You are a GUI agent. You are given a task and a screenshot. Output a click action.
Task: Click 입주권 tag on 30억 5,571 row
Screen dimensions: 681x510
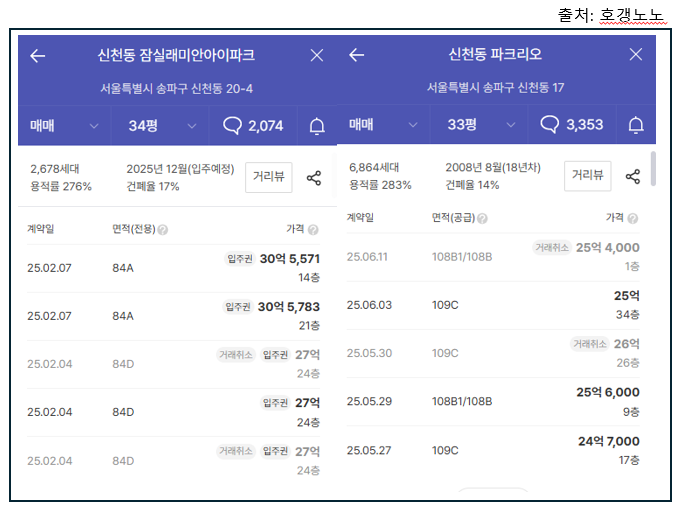[240, 259]
